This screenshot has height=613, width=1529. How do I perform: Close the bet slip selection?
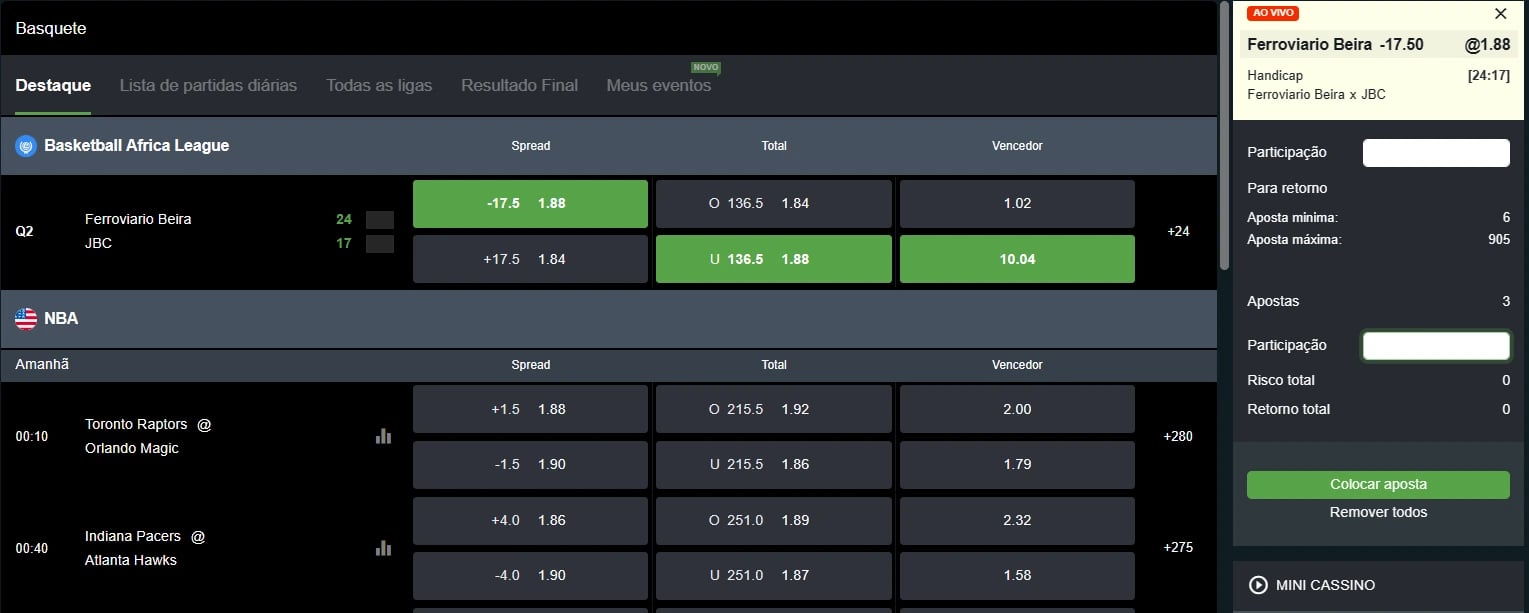coord(1500,14)
